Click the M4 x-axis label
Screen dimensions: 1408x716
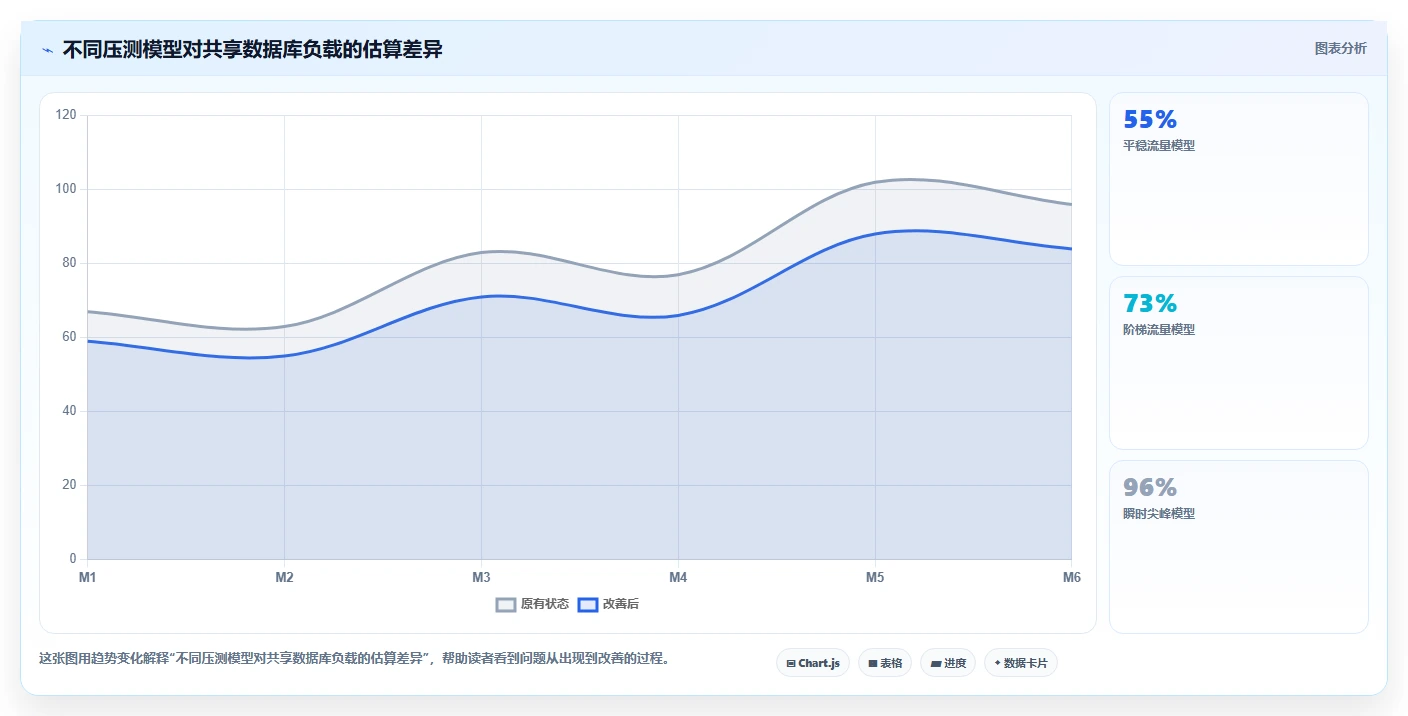678,577
